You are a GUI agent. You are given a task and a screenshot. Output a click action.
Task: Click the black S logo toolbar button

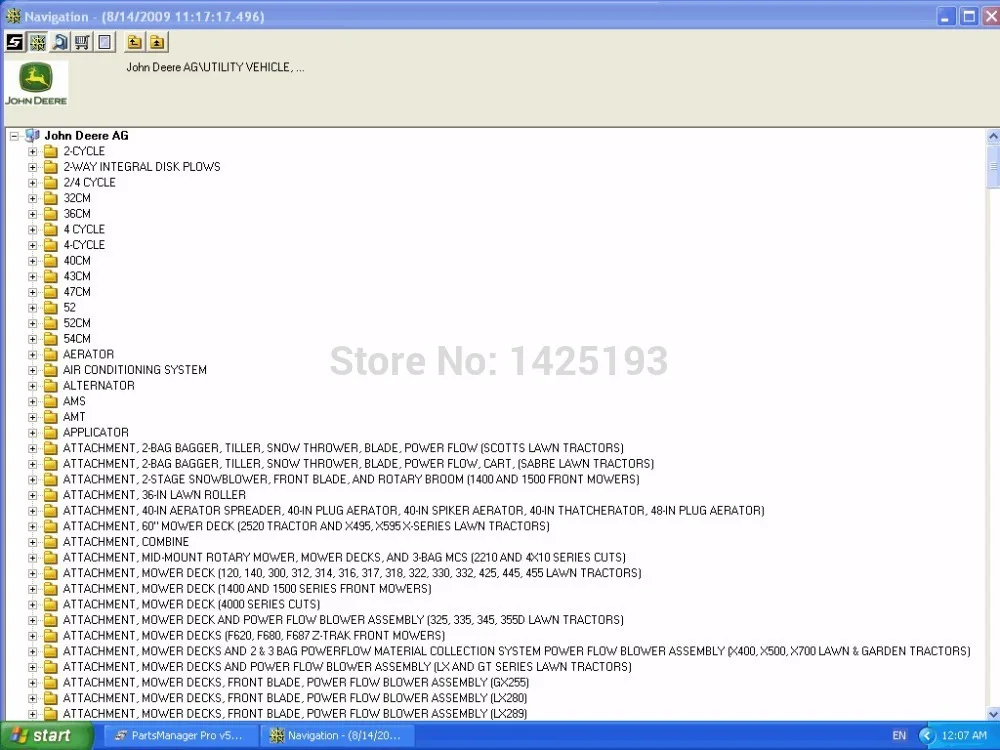click(15, 42)
